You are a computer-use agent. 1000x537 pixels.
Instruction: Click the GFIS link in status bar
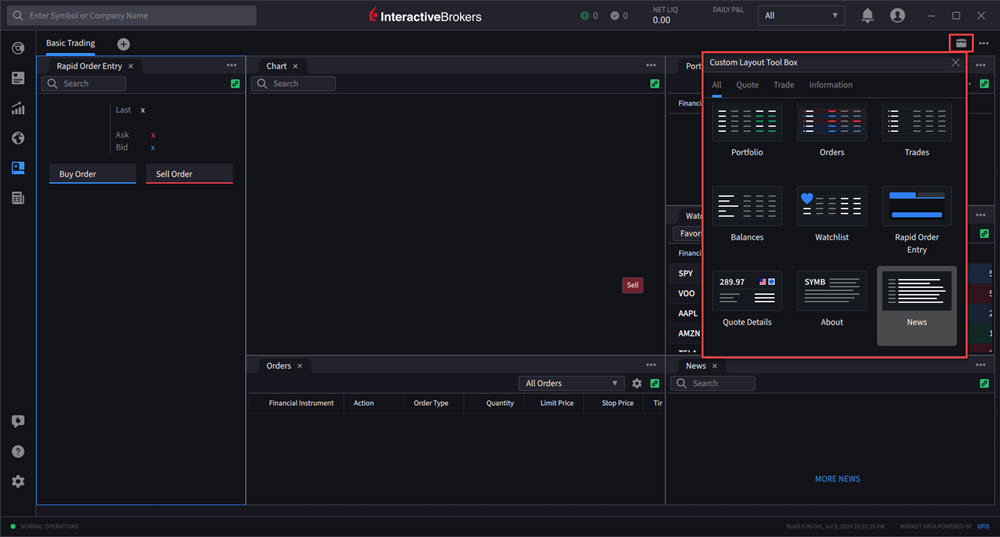pyautogui.click(x=983, y=527)
